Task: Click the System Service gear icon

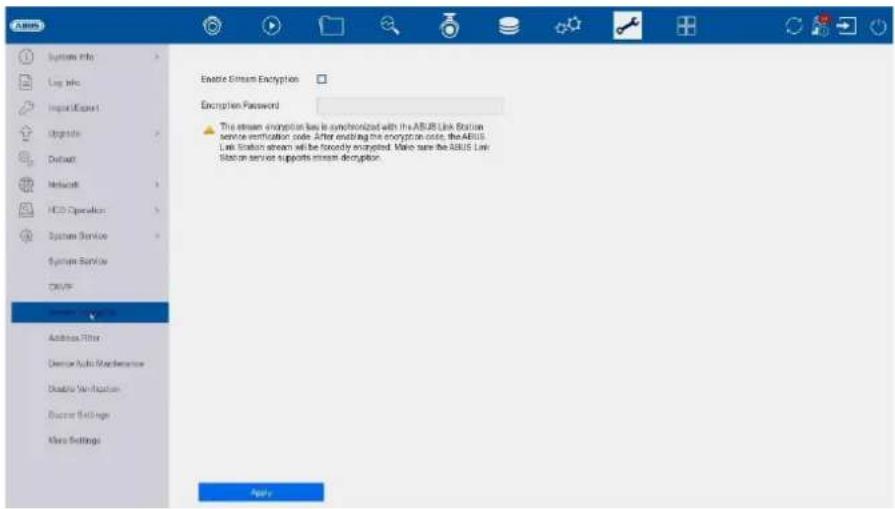Action: [26, 235]
